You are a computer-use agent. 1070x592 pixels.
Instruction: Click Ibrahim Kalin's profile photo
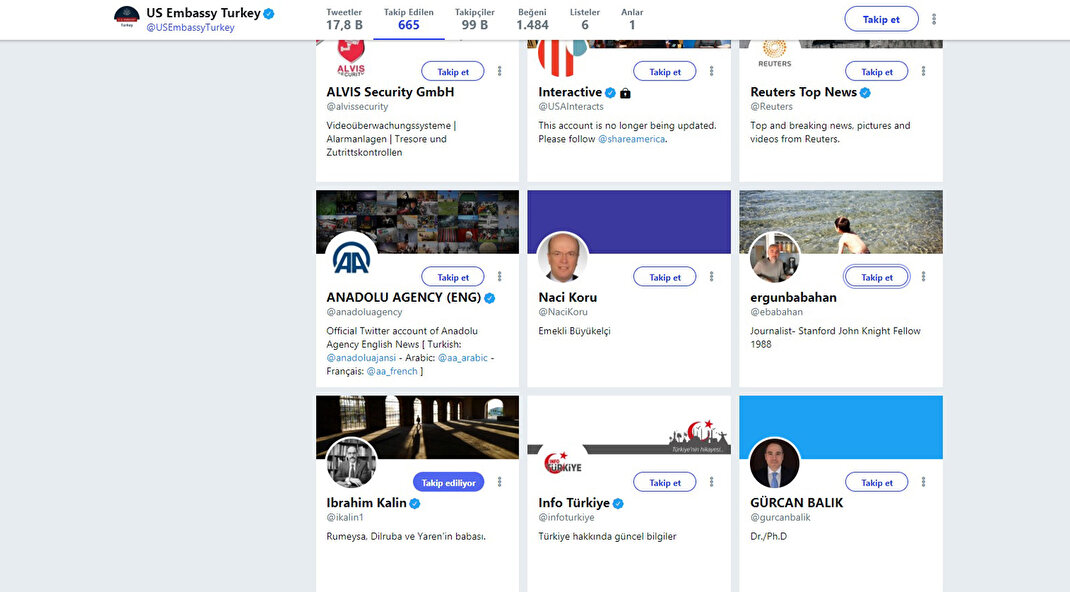click(x=351, y=463)
